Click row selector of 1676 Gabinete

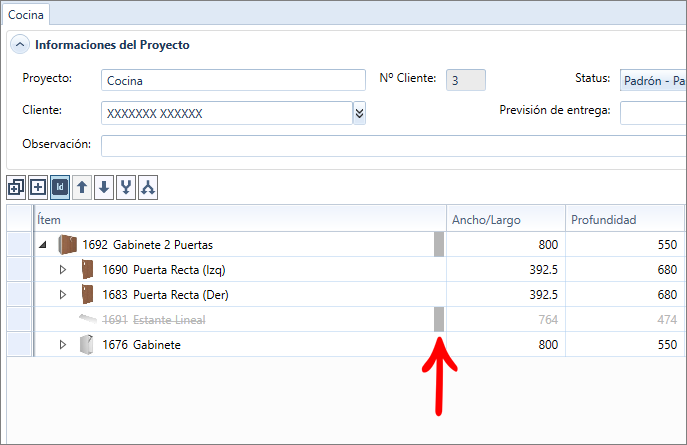click(19, 344)
